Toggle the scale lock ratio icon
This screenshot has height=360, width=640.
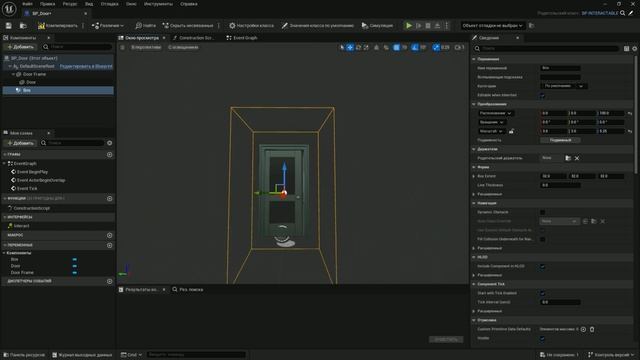511,131
